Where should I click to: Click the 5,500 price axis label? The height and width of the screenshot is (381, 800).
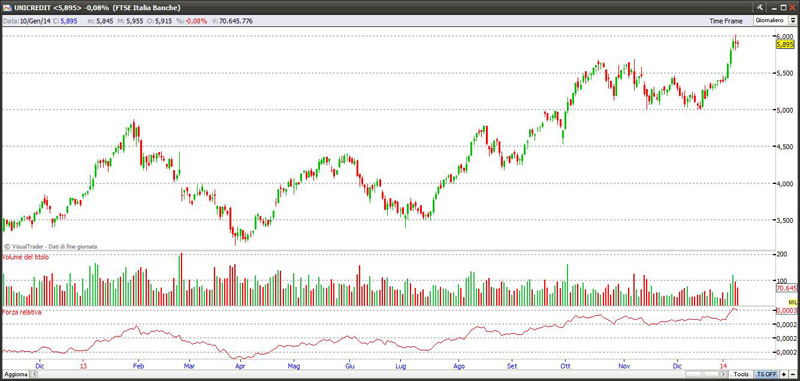785,73
